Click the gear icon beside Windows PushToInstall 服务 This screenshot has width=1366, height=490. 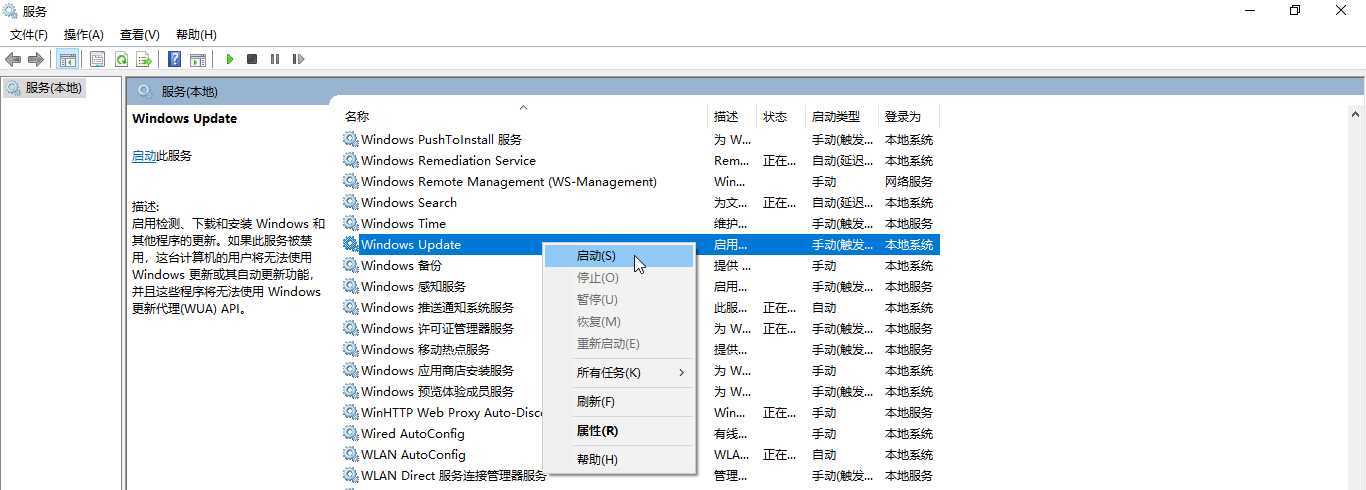(x=350, y=139)
